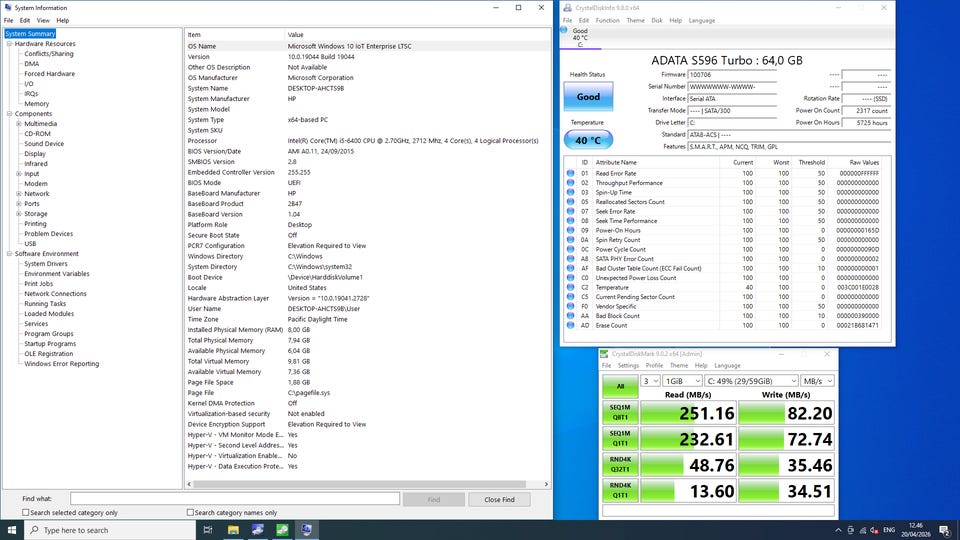Click the 40 °C temperature indicator
The width and height of the screenshot is (960, 540).
pyautogui.click(x=588, y=140)
